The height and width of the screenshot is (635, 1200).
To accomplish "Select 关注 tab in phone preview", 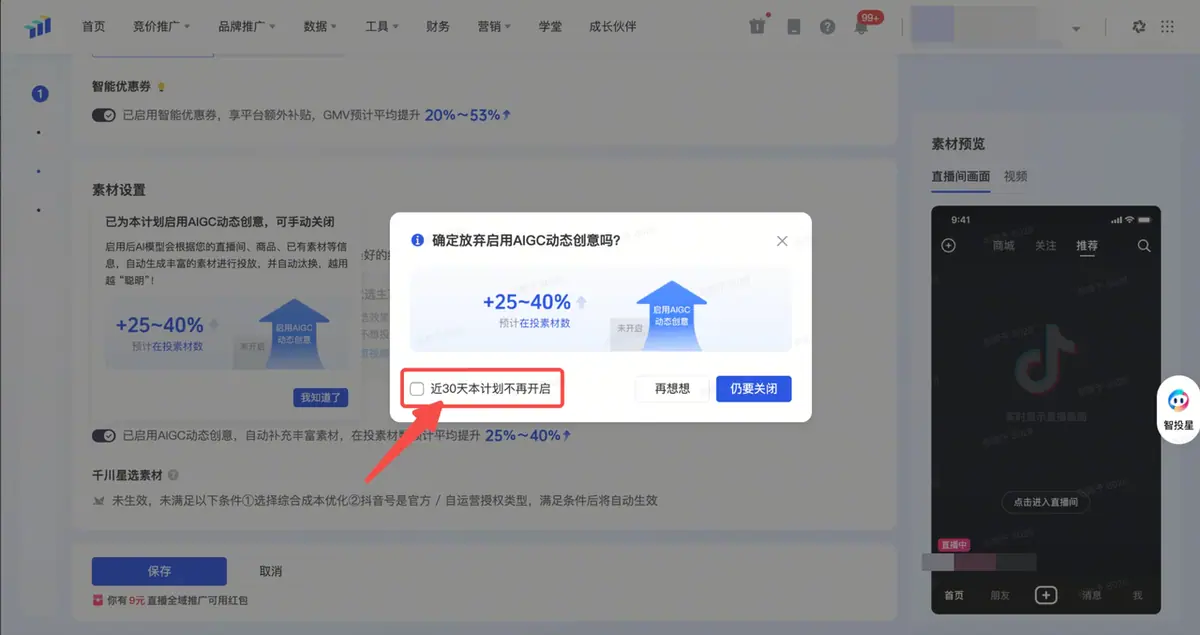I will coord(1045,245).
